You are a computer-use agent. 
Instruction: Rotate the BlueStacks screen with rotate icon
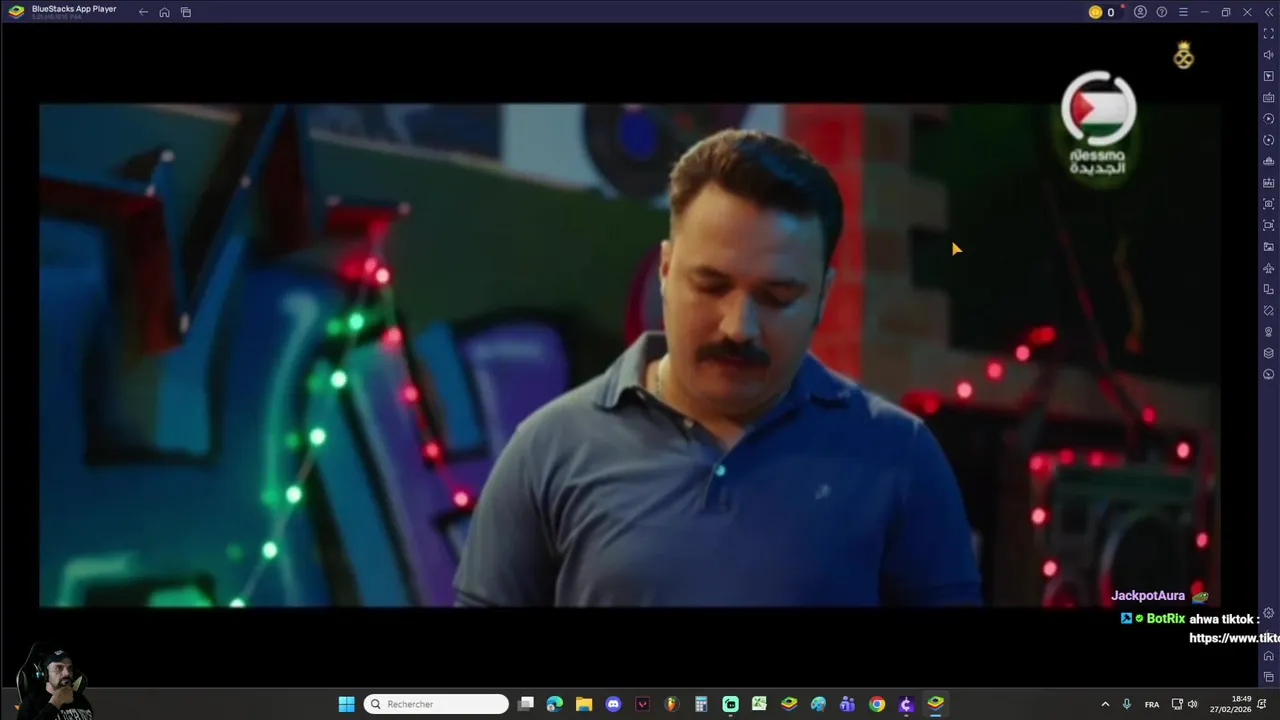(x=1269, y=310)
